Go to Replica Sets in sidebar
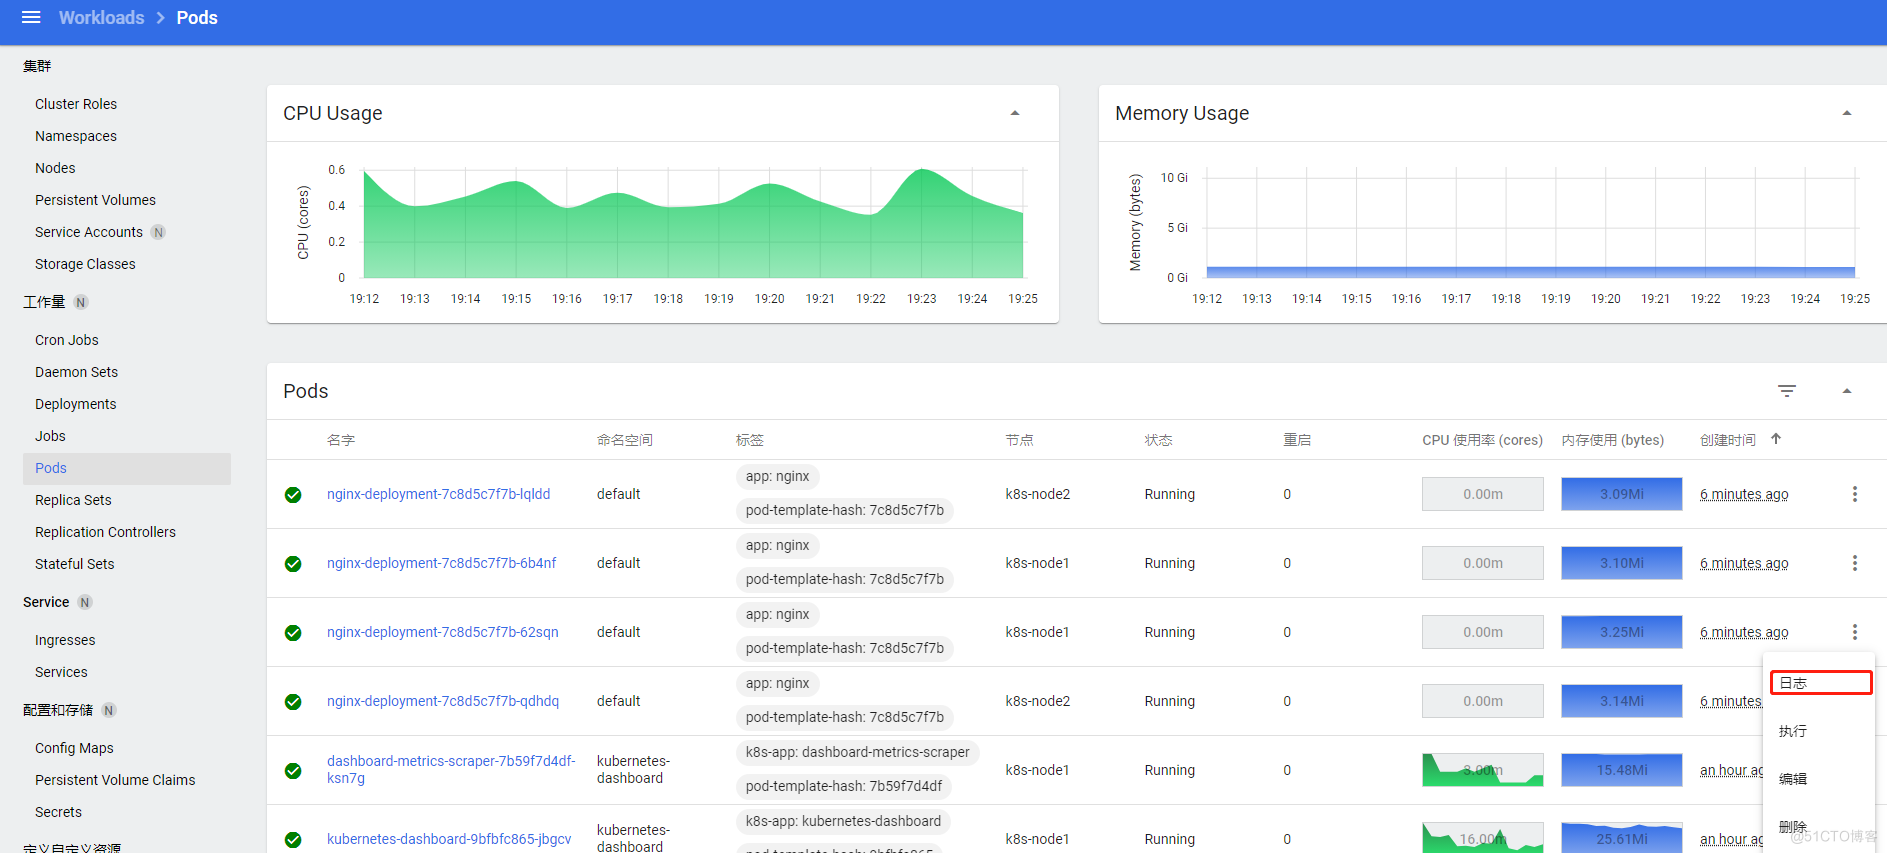 point(73,500)
